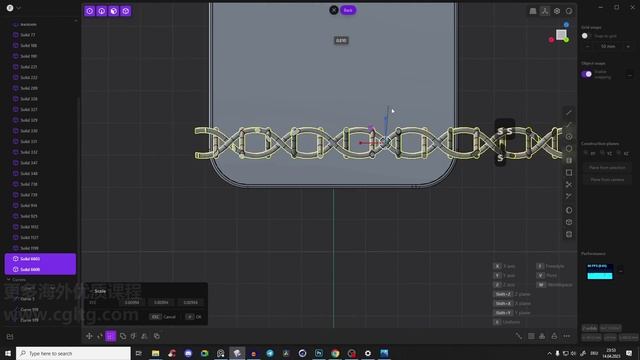
Task: Click the orientation gizmo white cube face
Action: tap(561, 35)
